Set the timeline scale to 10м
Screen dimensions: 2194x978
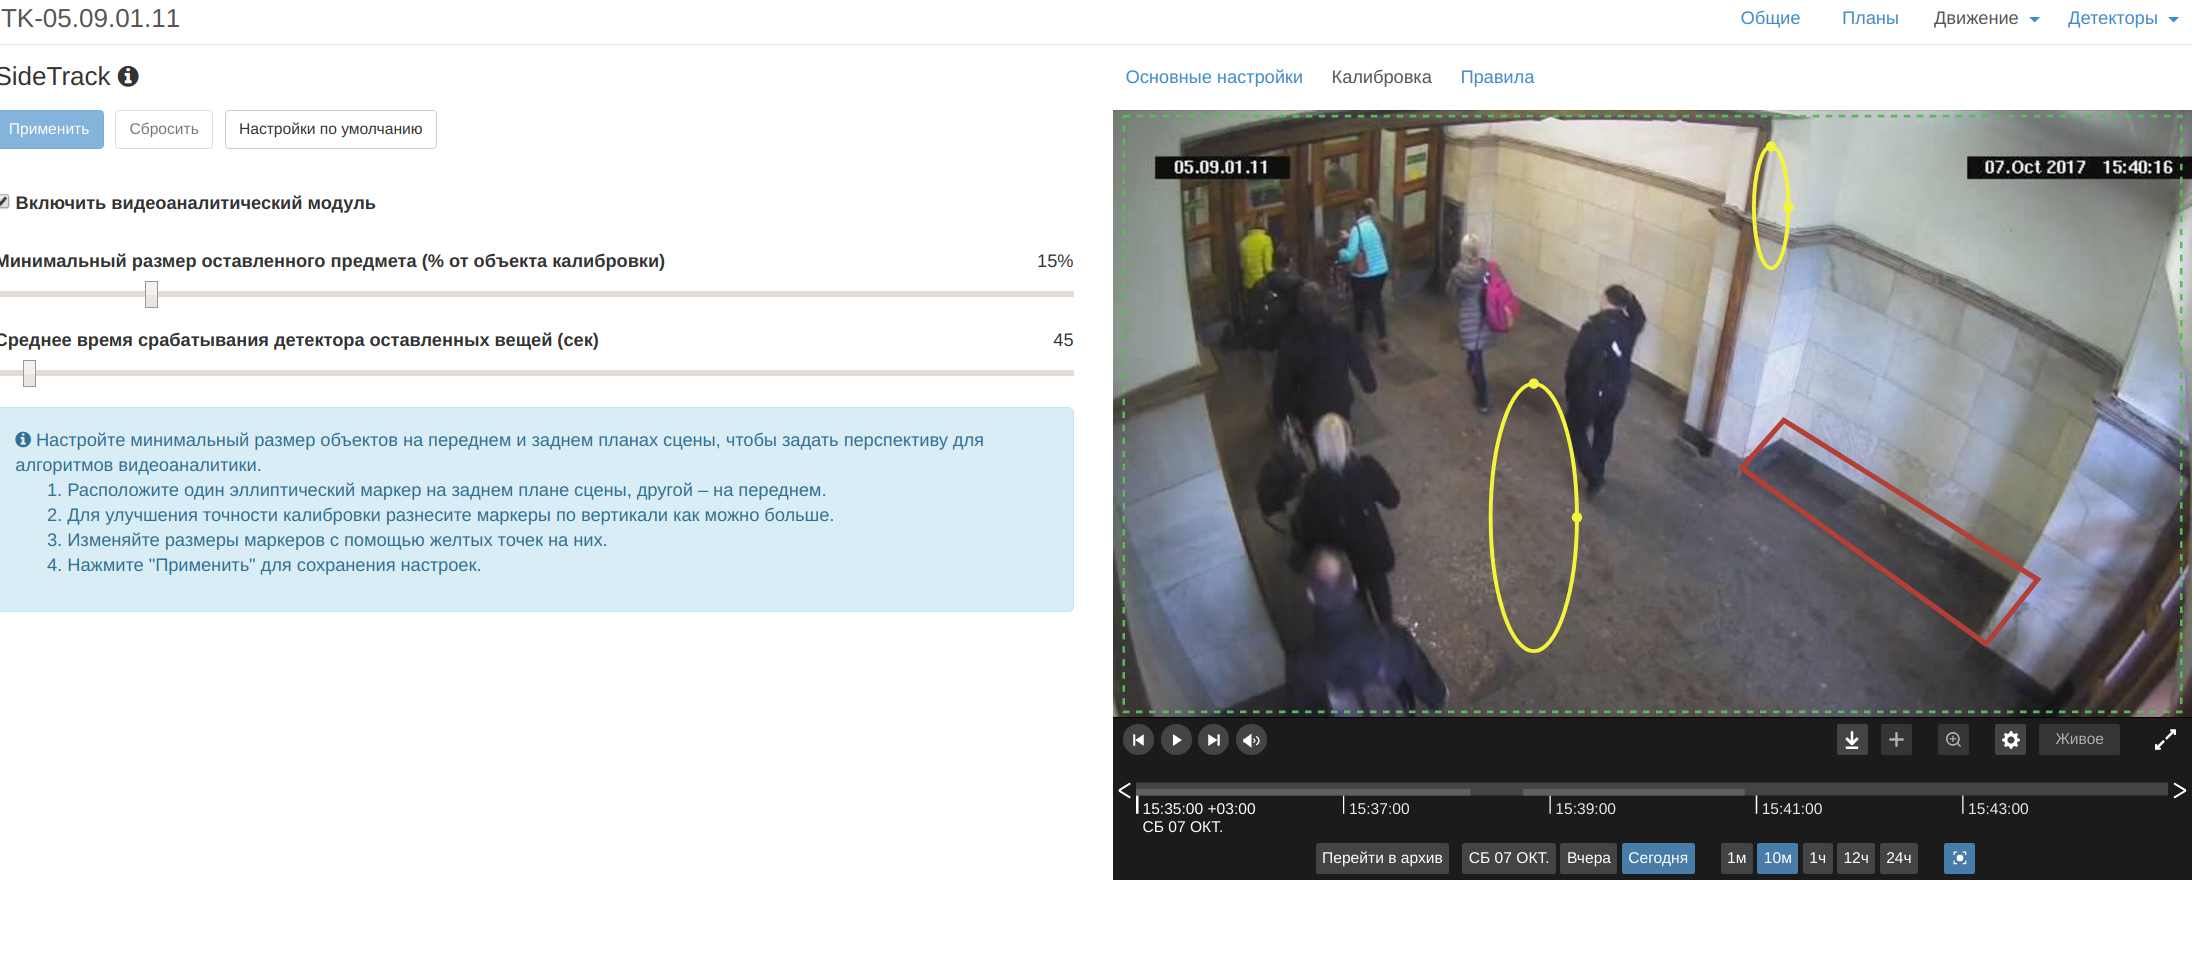[x=1777, y=858]
